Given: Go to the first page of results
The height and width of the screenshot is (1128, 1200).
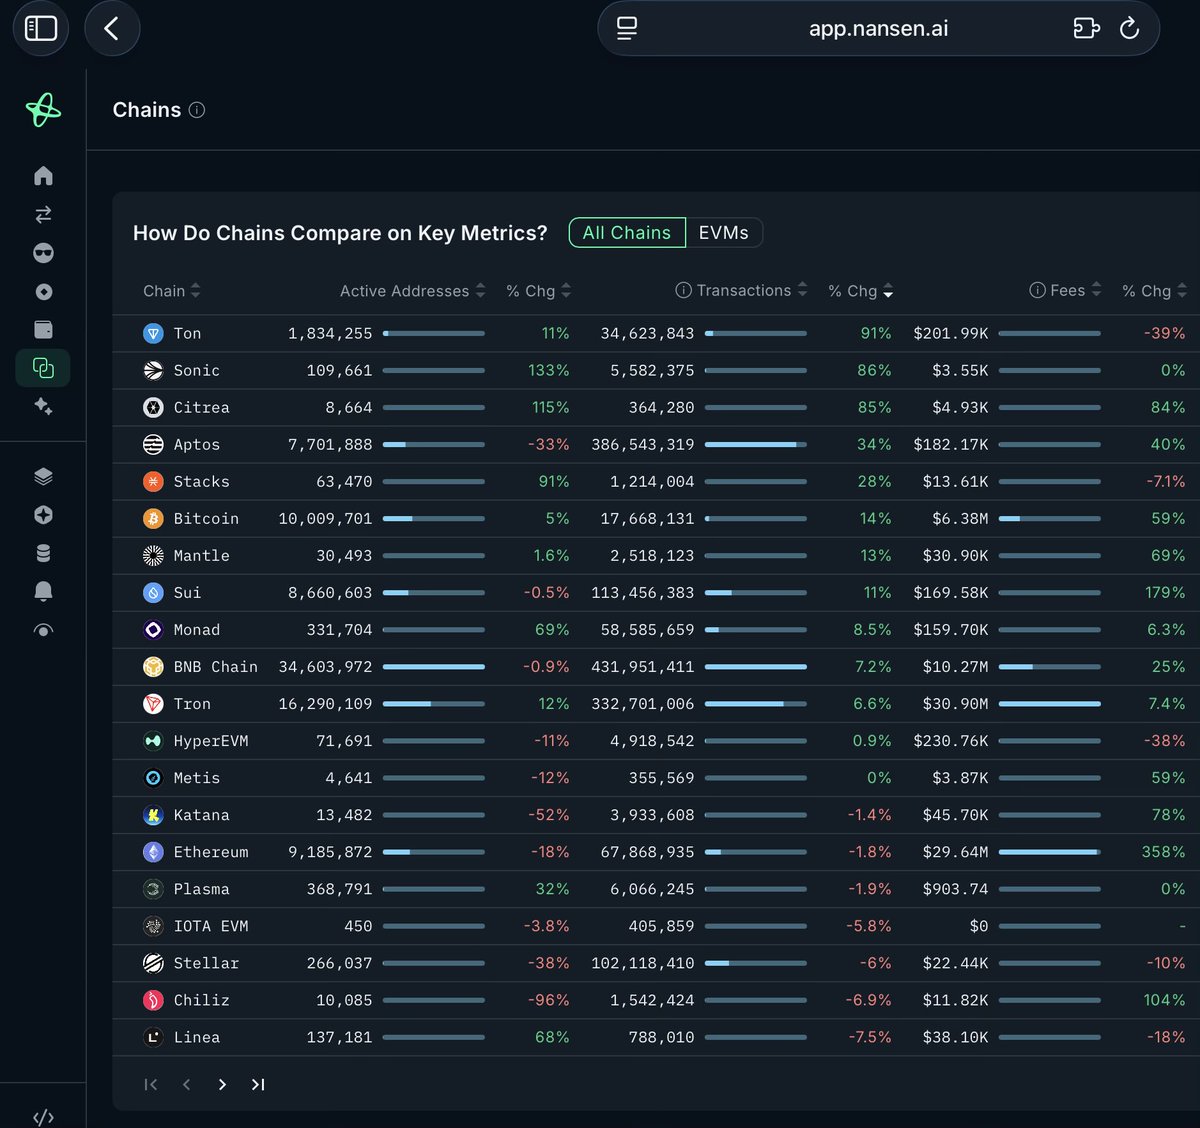Looking at the screenshot, I should tap(150, 1085).
